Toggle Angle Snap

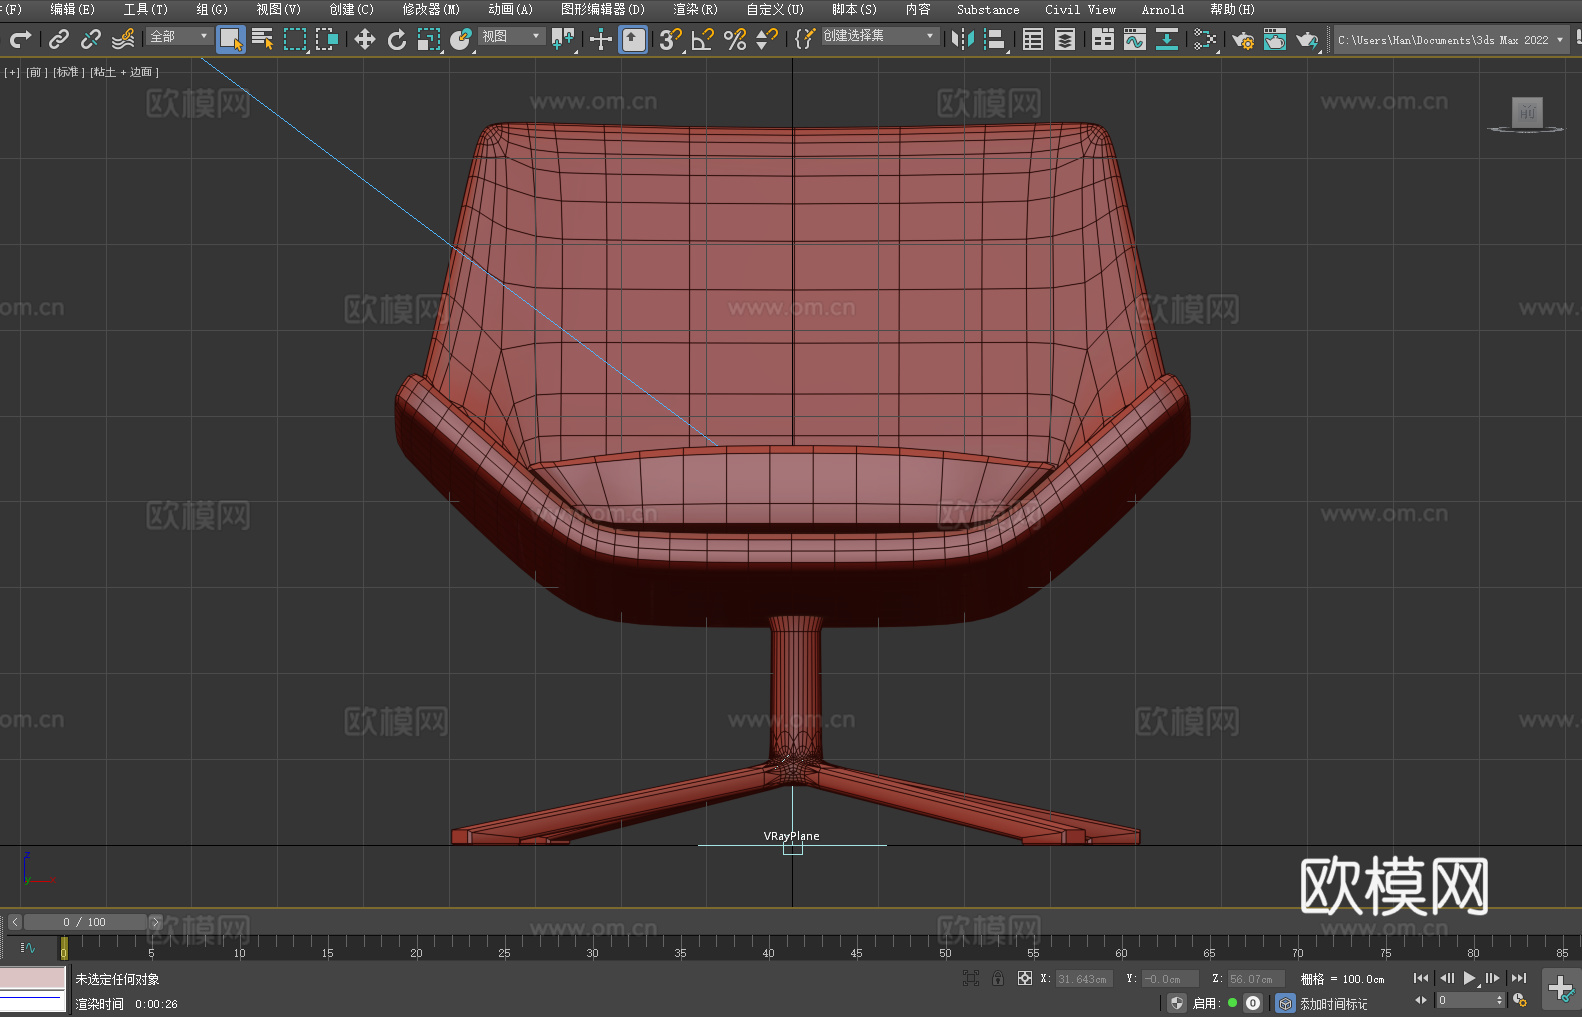point(703,39)
